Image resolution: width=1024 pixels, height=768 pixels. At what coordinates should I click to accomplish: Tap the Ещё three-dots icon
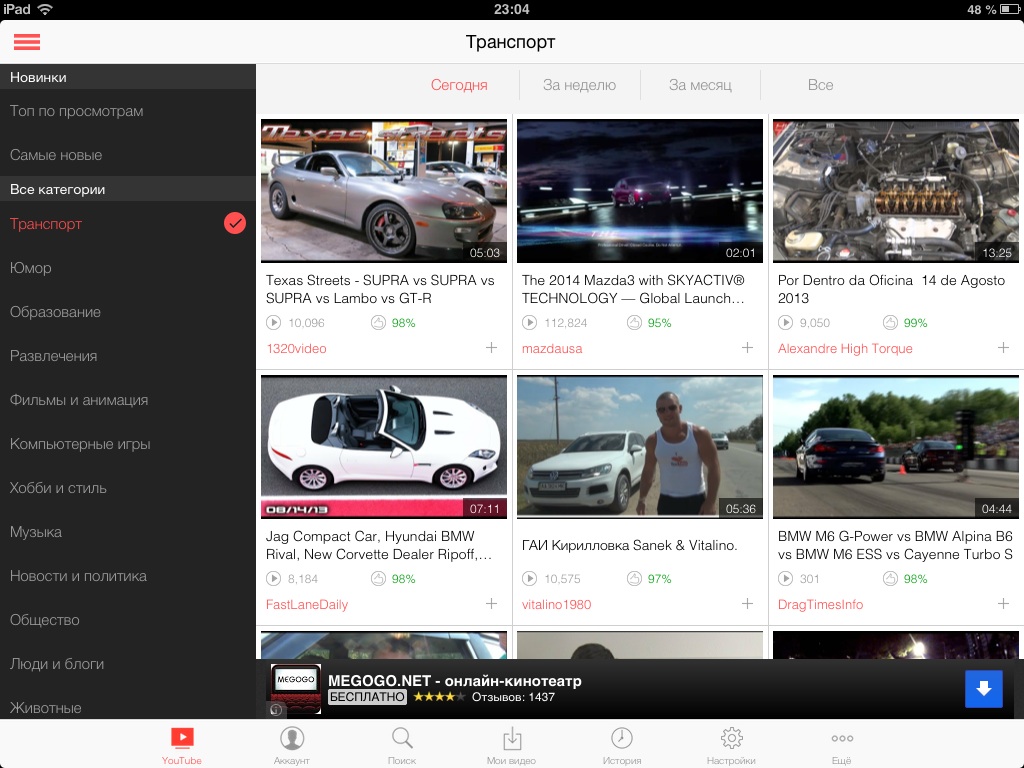pyautogui.click(x=842, y=739)
